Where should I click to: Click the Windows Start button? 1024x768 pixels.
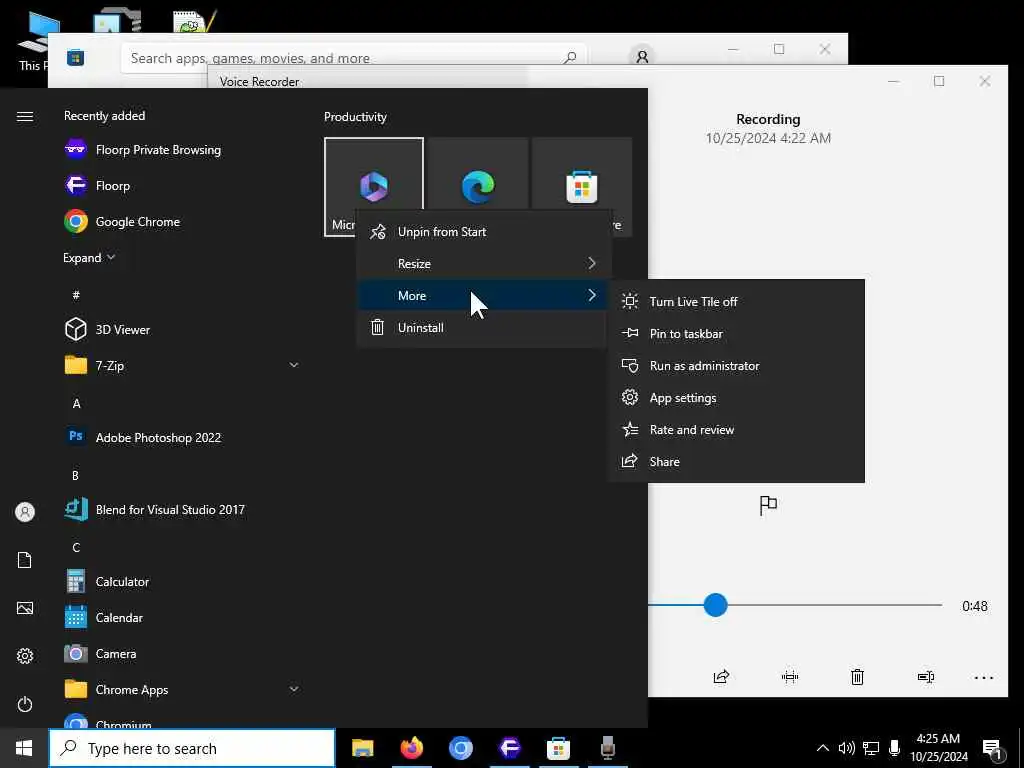pyautogui.click(x=24, y=748)
